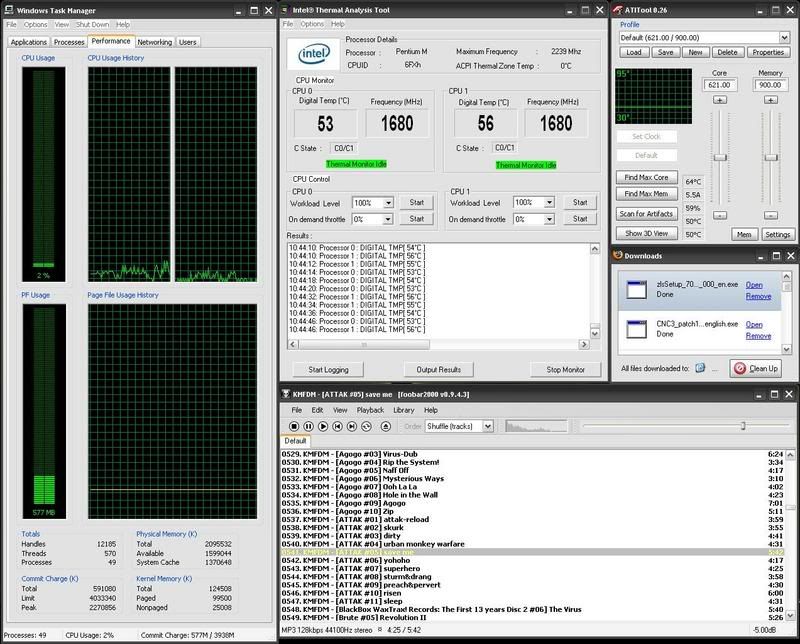Viewport: 800px width, 644px height.
Task: Start the CPU 0 workload
Action: pyautogui.click(x=416, y=203)
